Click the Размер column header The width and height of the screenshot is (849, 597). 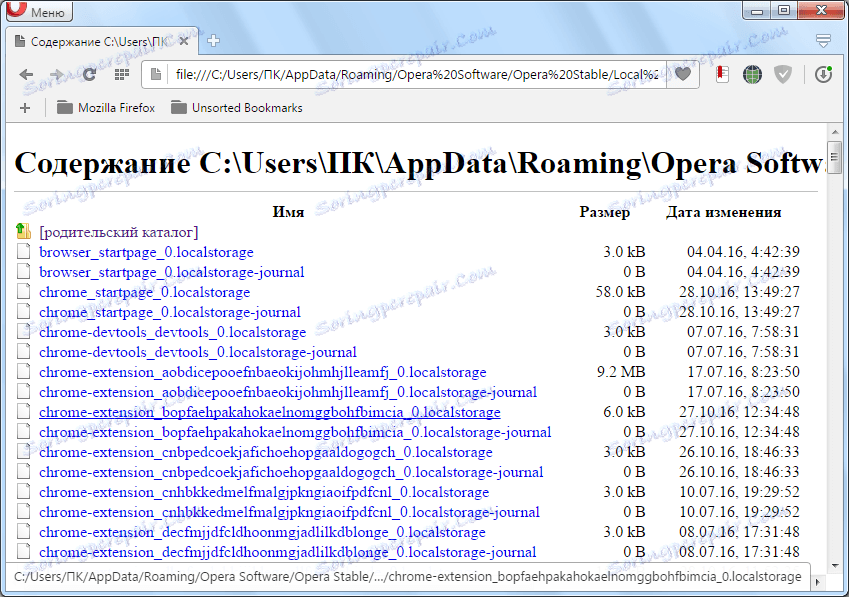point(604,212)
